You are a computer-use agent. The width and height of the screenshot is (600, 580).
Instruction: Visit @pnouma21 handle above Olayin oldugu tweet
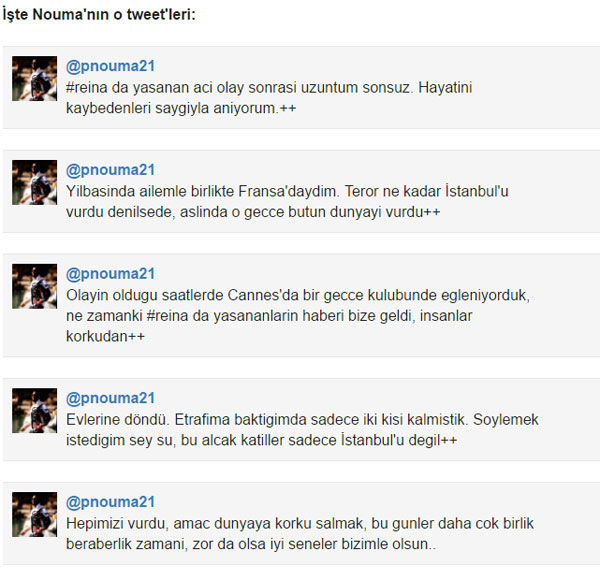(x=110, y=274)
